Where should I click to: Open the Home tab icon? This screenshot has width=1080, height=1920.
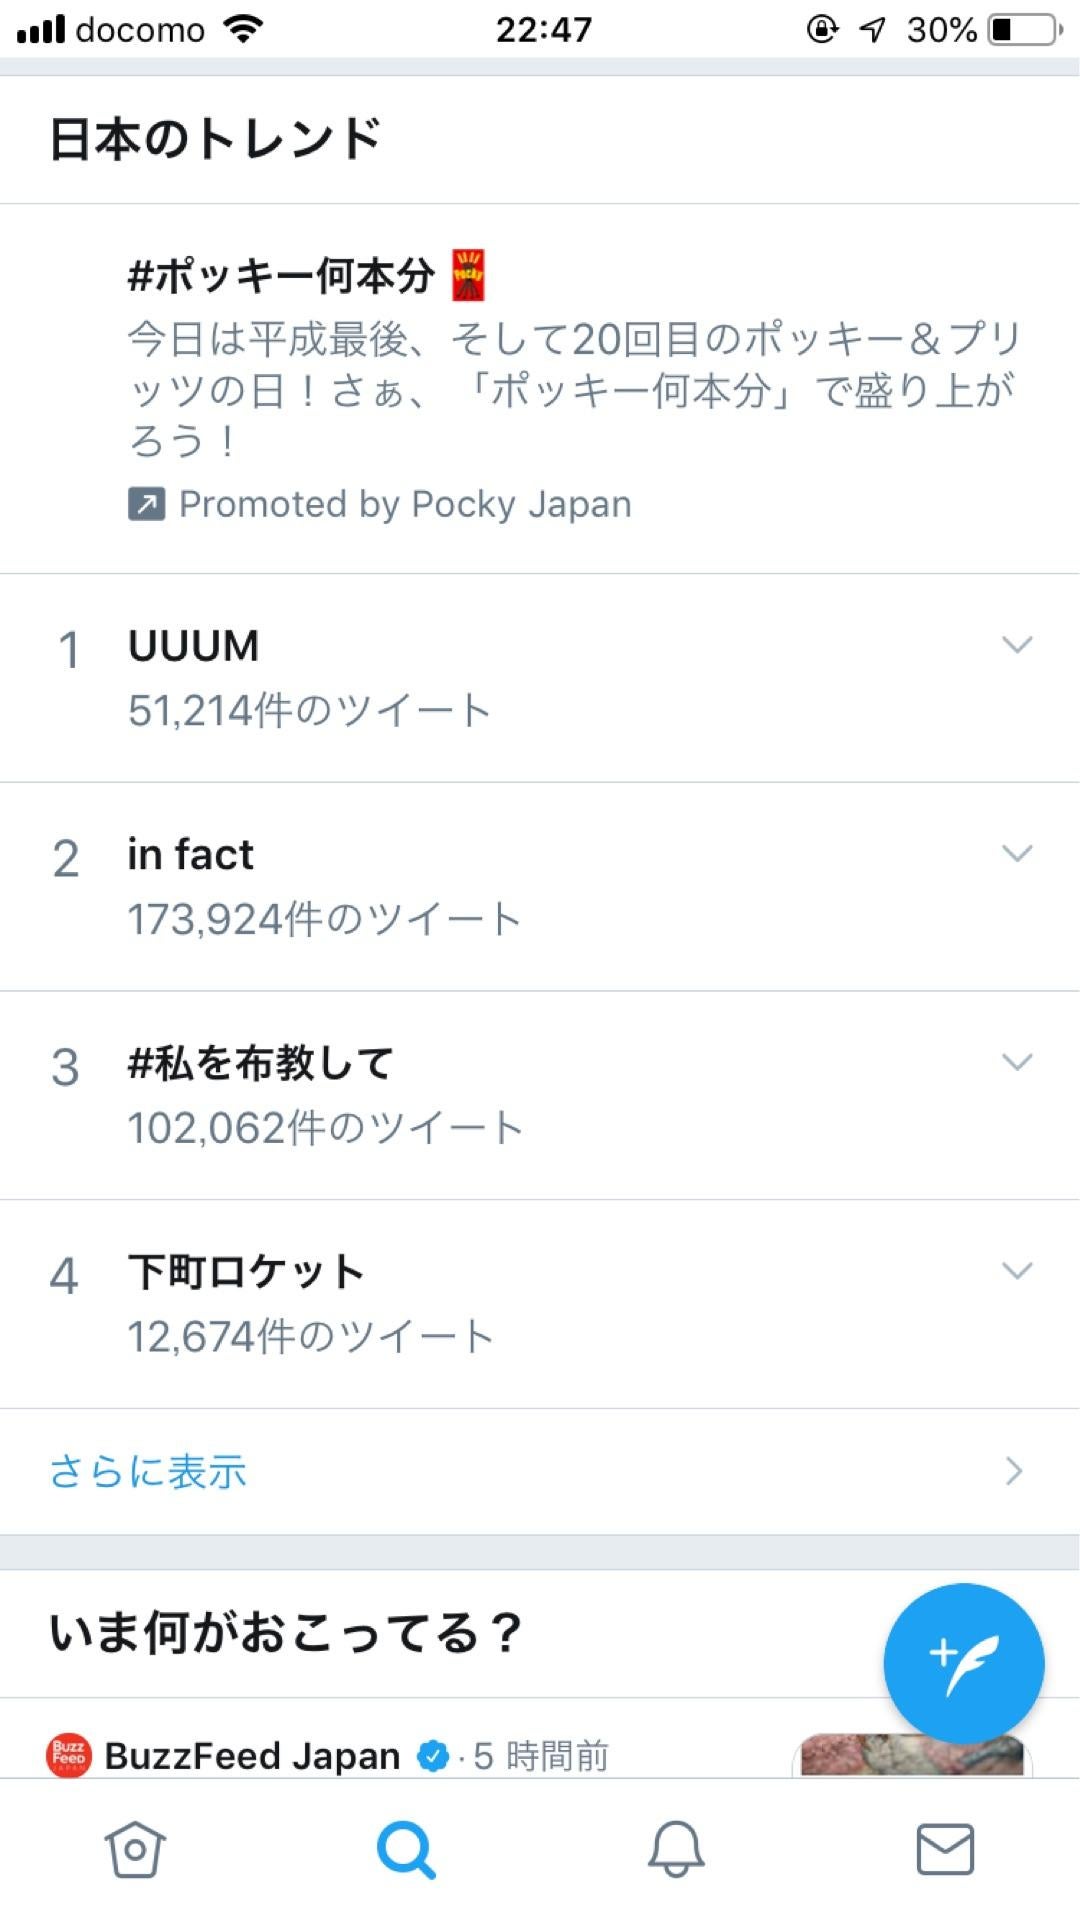[x=135, y=1849]
